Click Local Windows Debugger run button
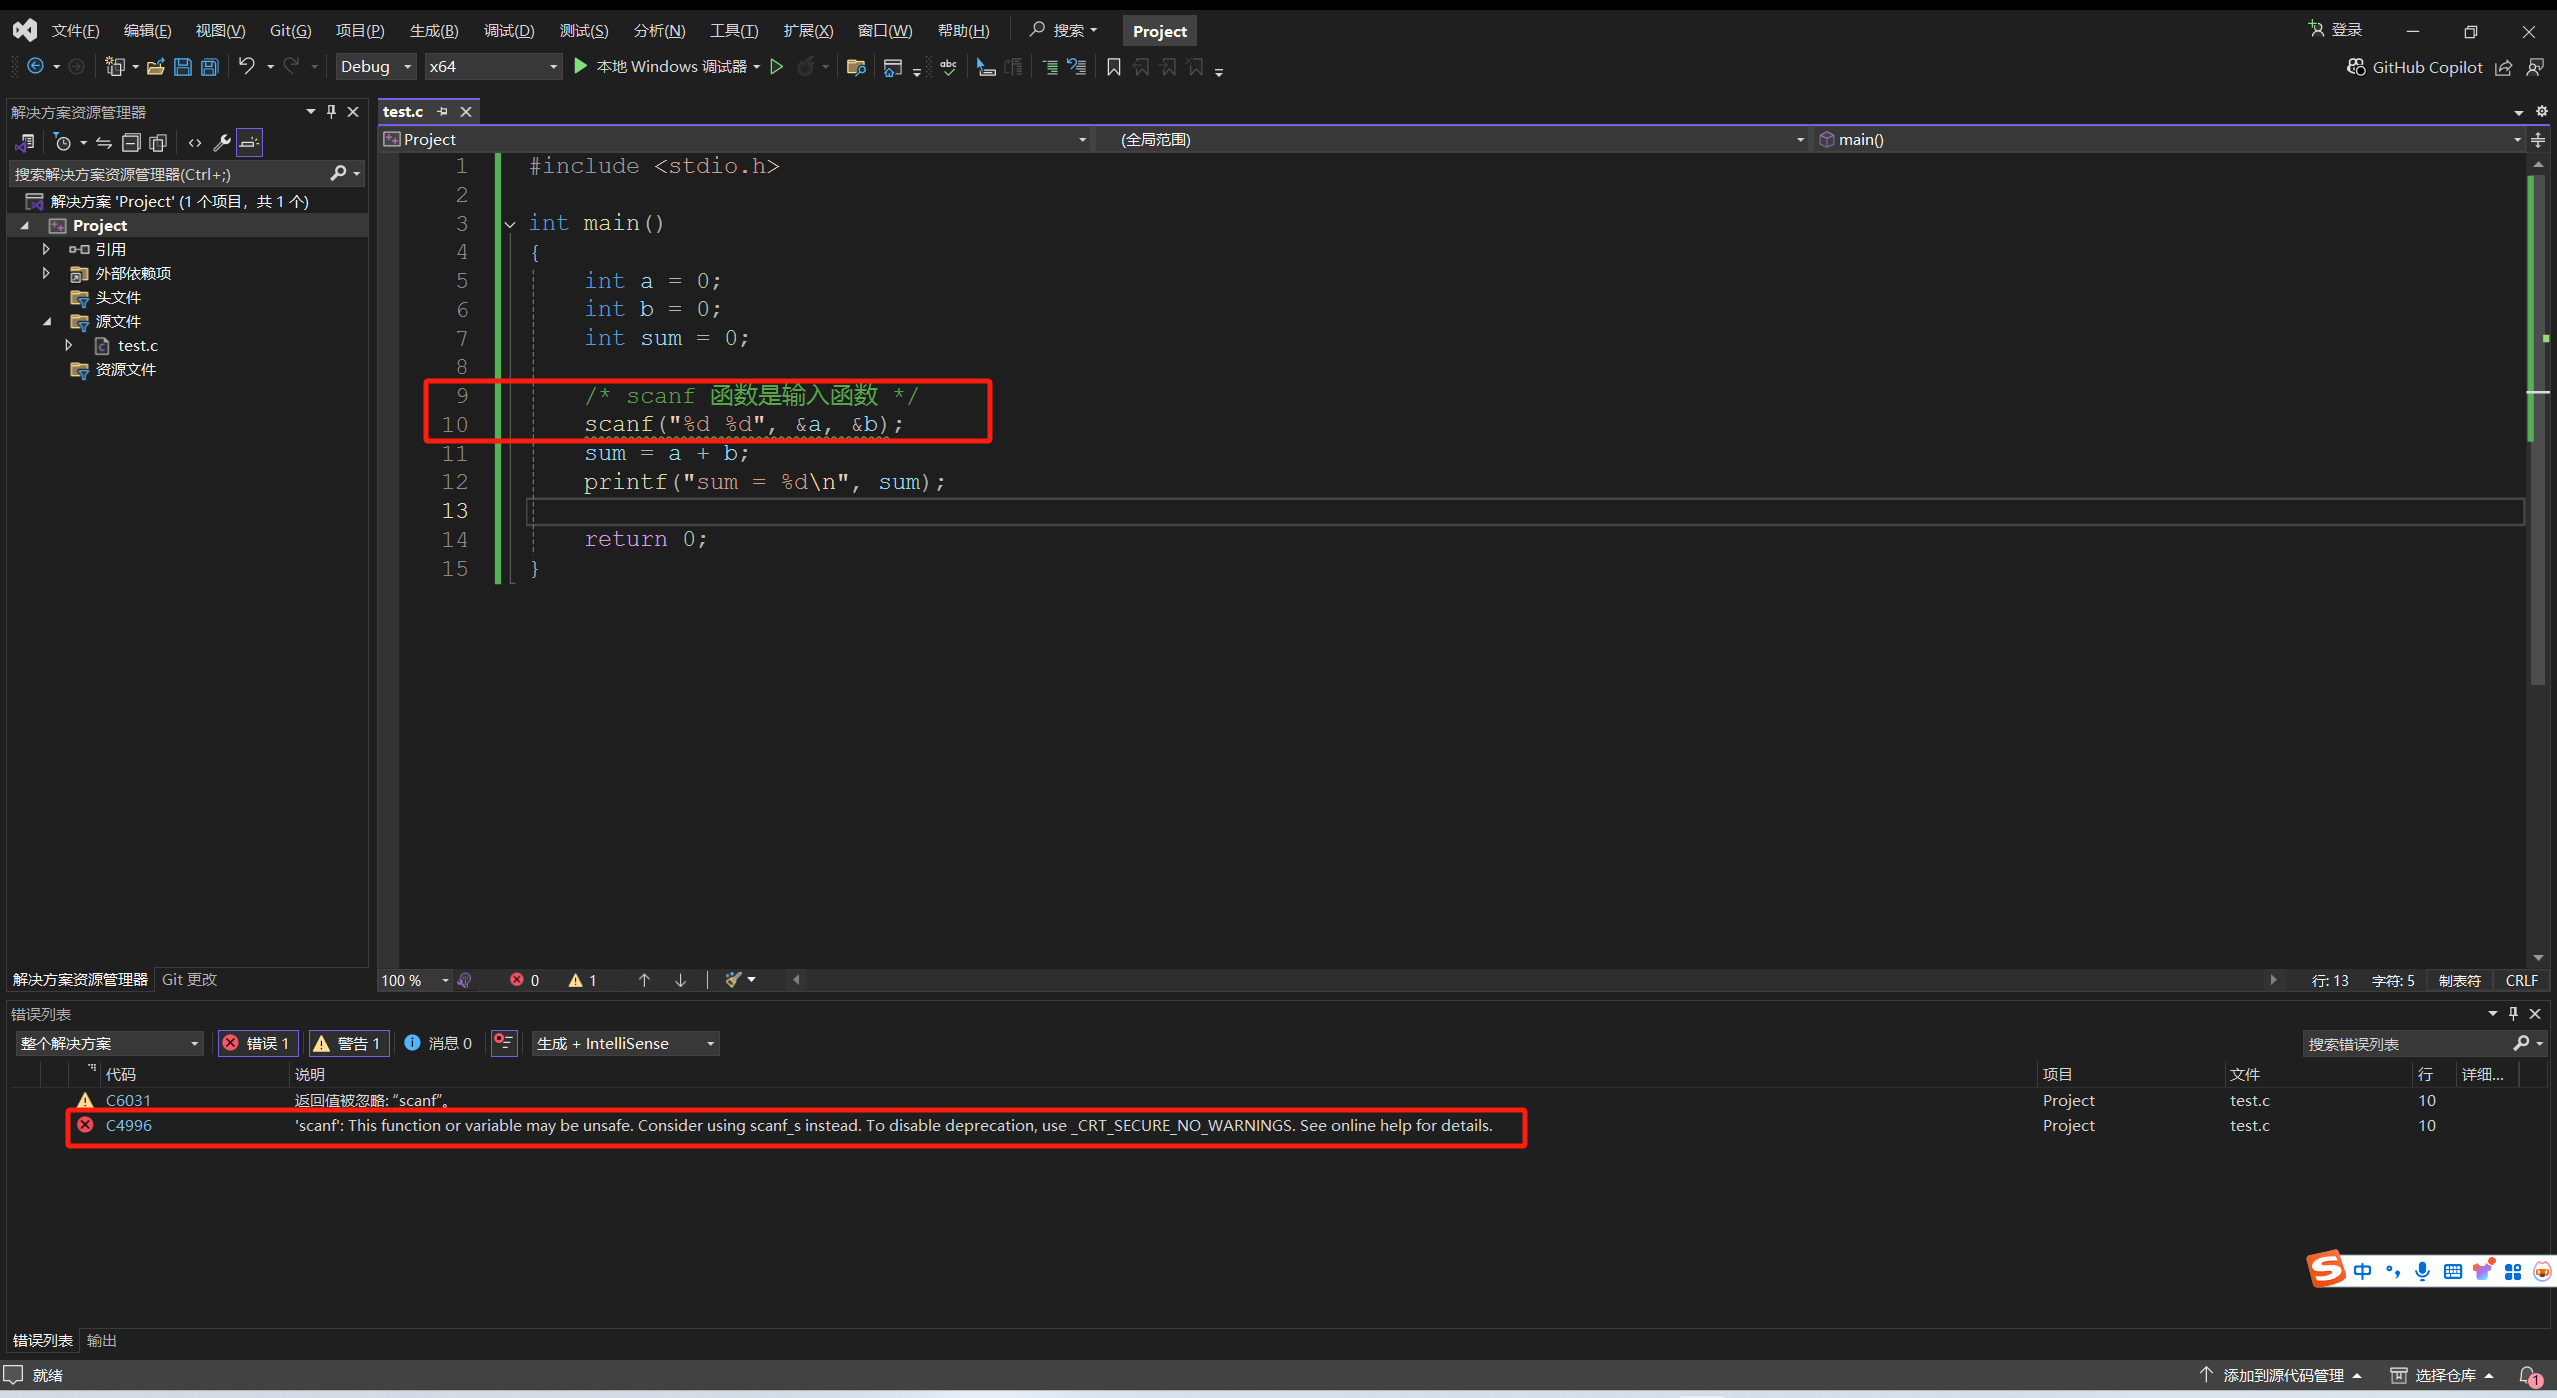The image size is (2557, 1398). 661,67
